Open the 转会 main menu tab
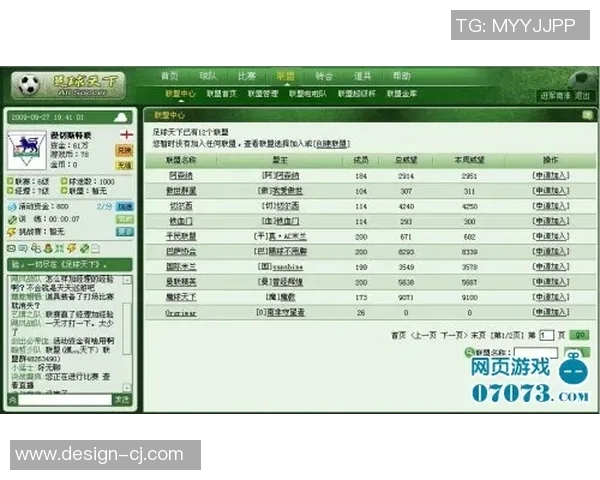600x480 pixels. [324, 76]
